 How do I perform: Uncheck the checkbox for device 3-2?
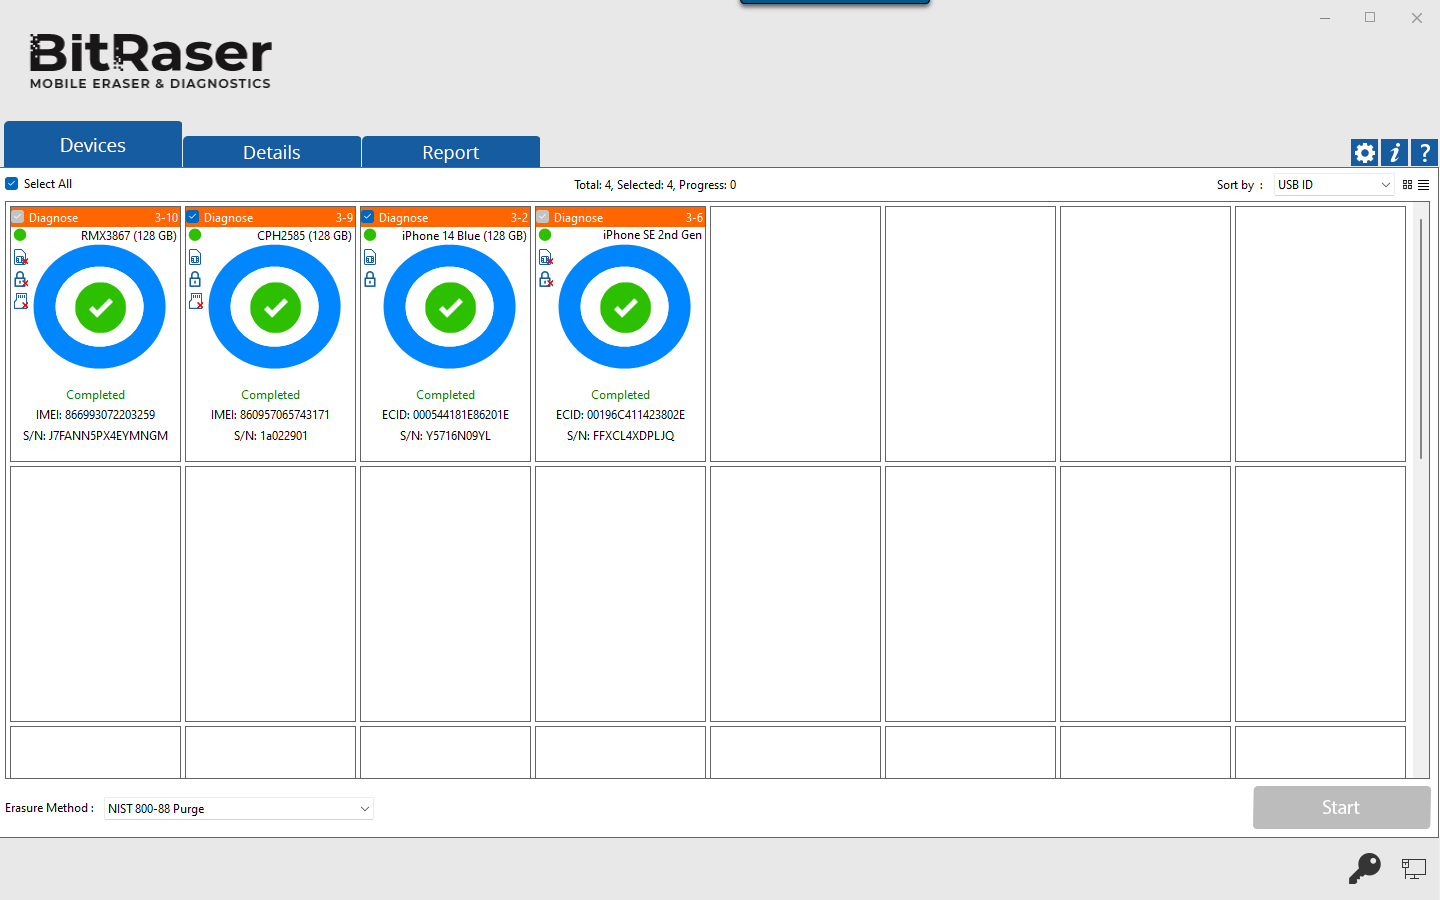[x=368, y=217]
